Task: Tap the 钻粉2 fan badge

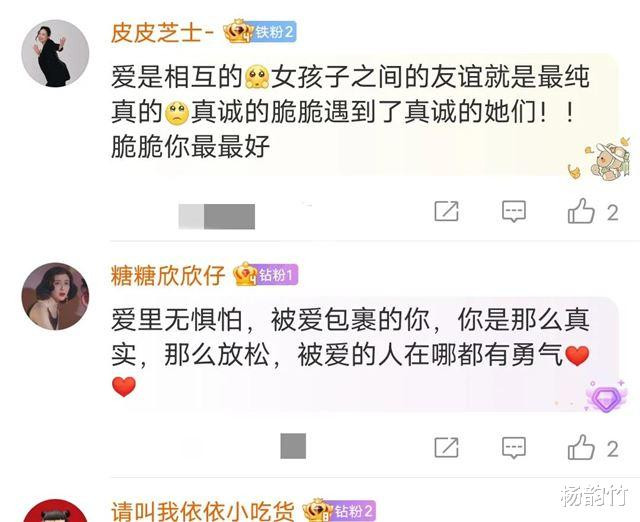Action: point(353,511)
